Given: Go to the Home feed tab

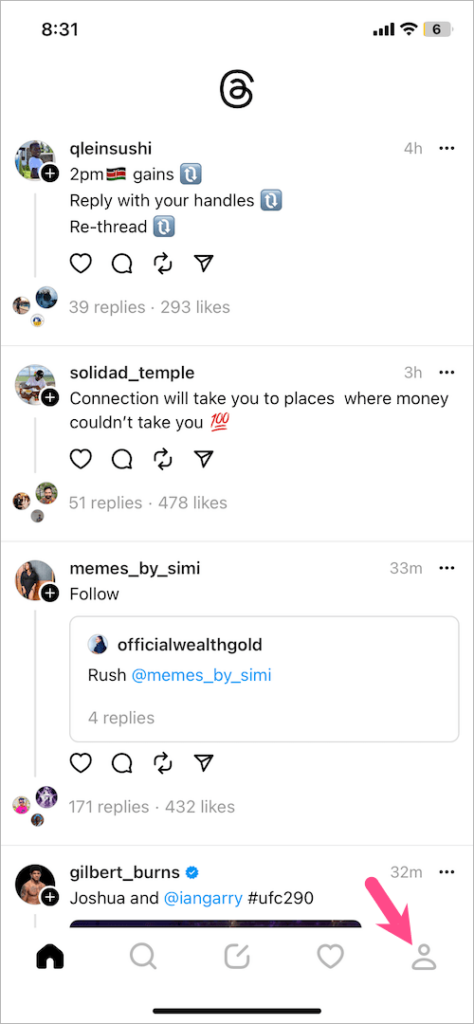Looking at the screenshot, I should point(50,958).
